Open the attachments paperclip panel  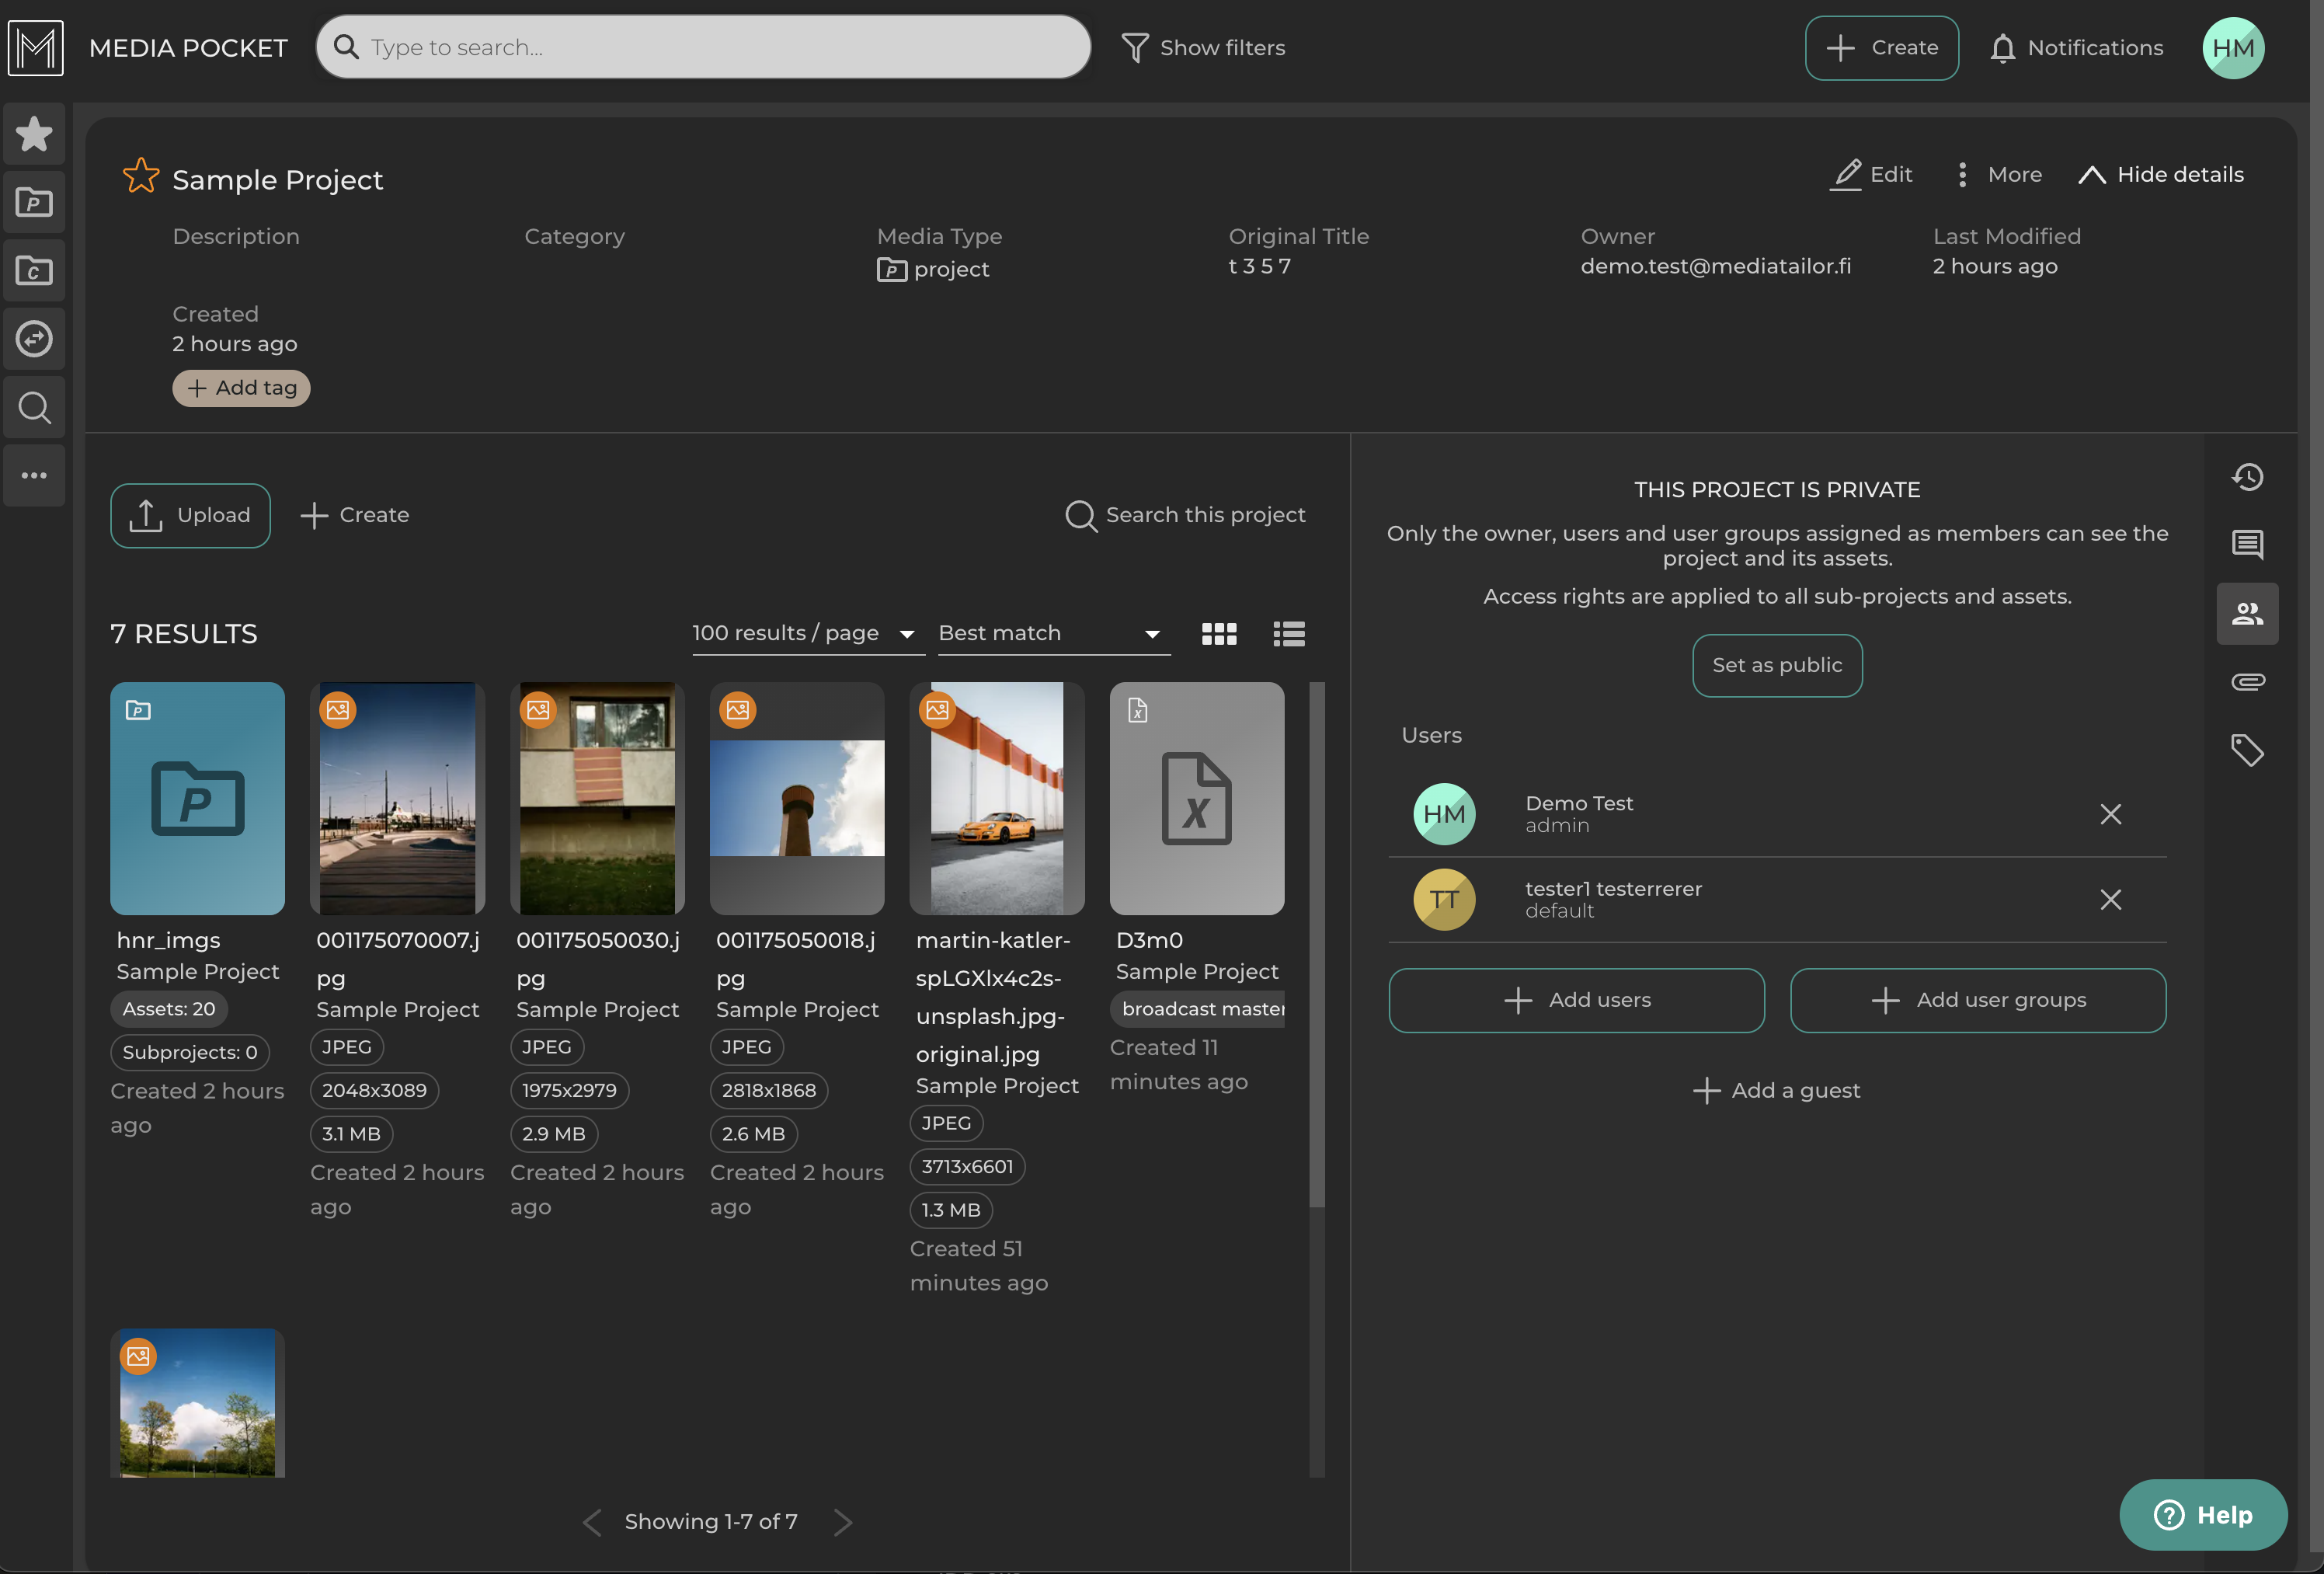[2247, 682]
